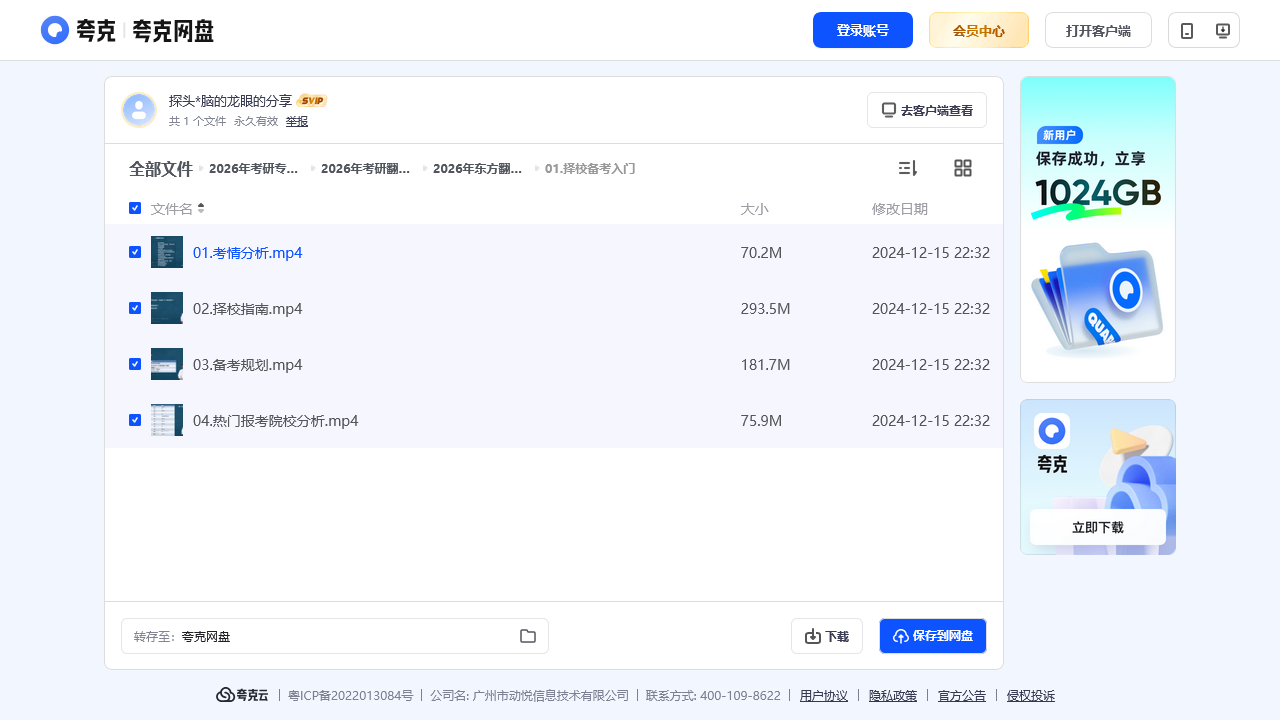The height and width of the screenshot is (720, 1280).
Task: Click the folder icon in save destination field
Action: tap(528, 636)
